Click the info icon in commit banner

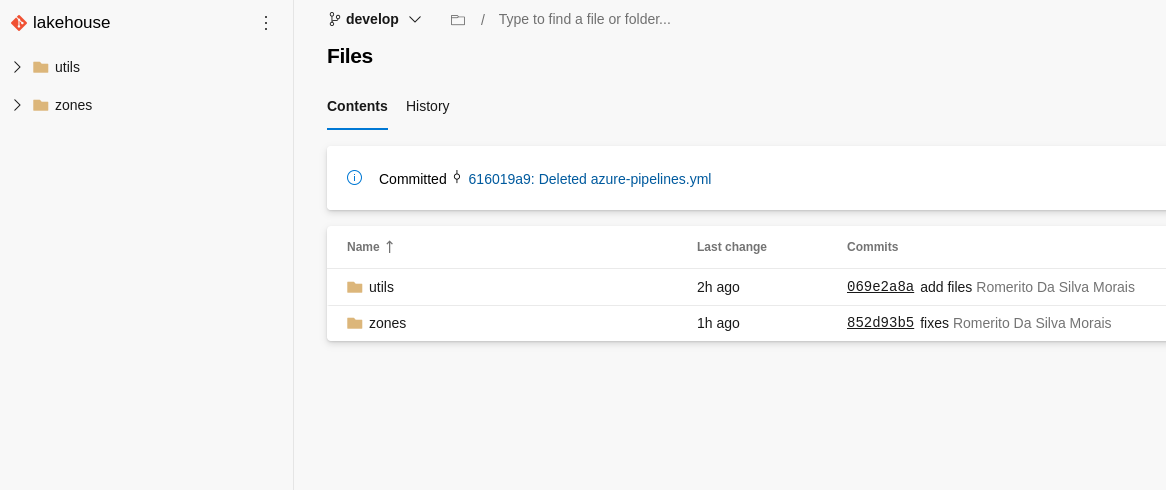pos(354,178)
